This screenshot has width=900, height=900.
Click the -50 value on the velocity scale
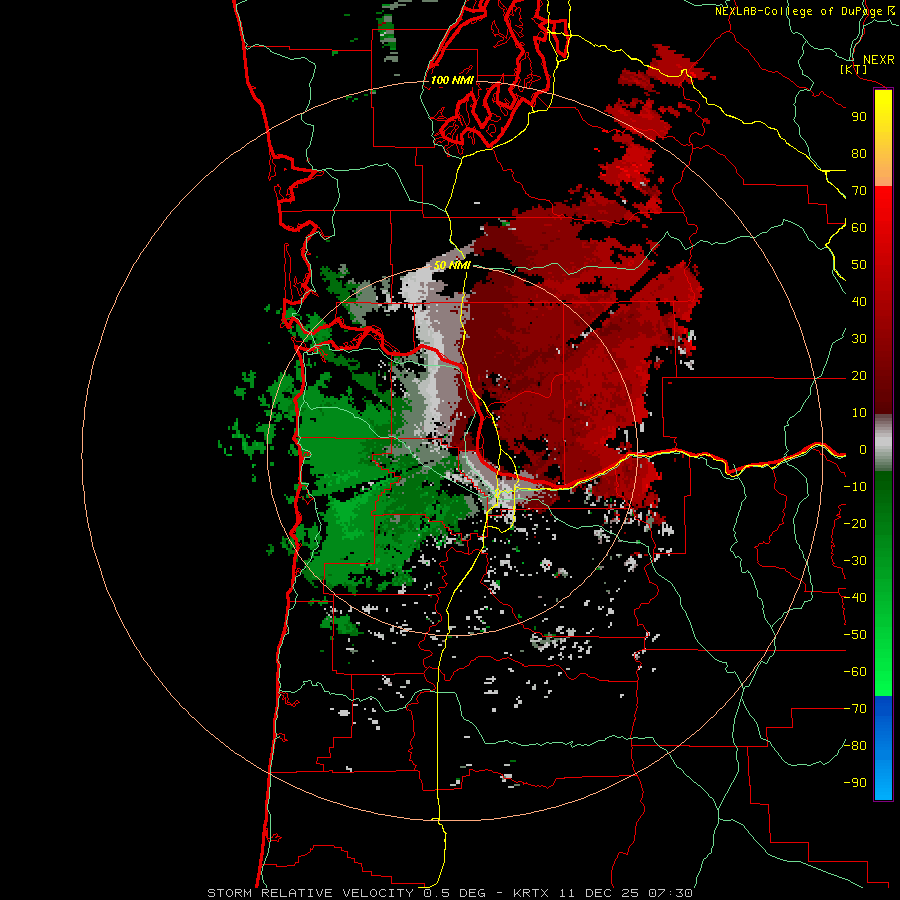click(855, 635)
